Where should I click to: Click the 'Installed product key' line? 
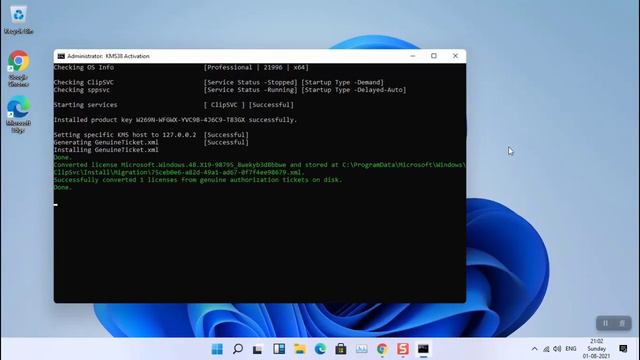coord(176,120)
